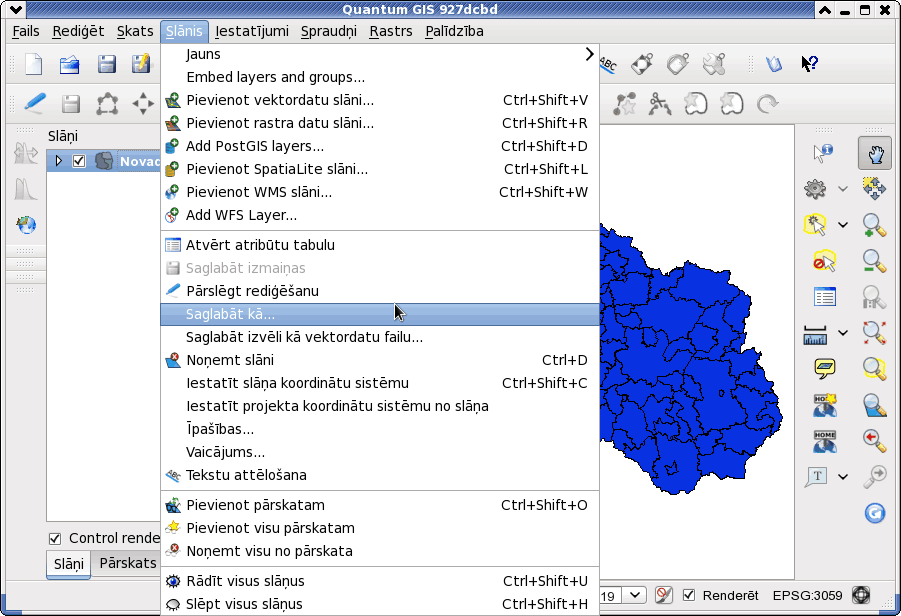Choose Pievienot WMS slāni... entry
Image resolution: width=901 pixels, height=616 pixels.
380,192
